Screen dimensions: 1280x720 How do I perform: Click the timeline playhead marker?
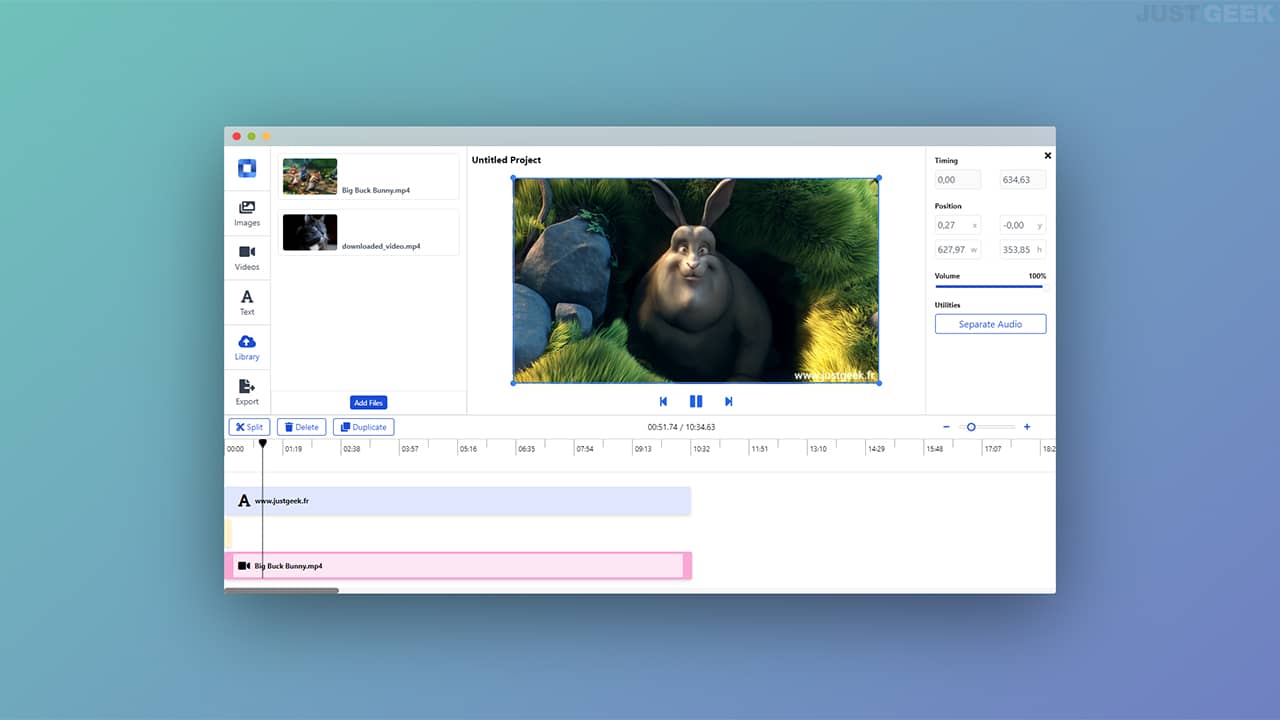click(263, 443)
